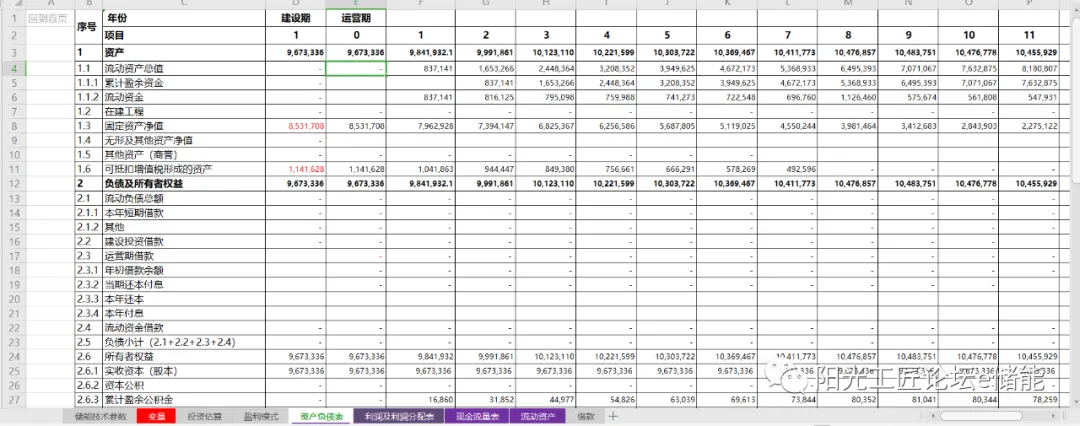1080x426 pixels.
Task: Select the red 1,141,628 cell
Action: 295,169
